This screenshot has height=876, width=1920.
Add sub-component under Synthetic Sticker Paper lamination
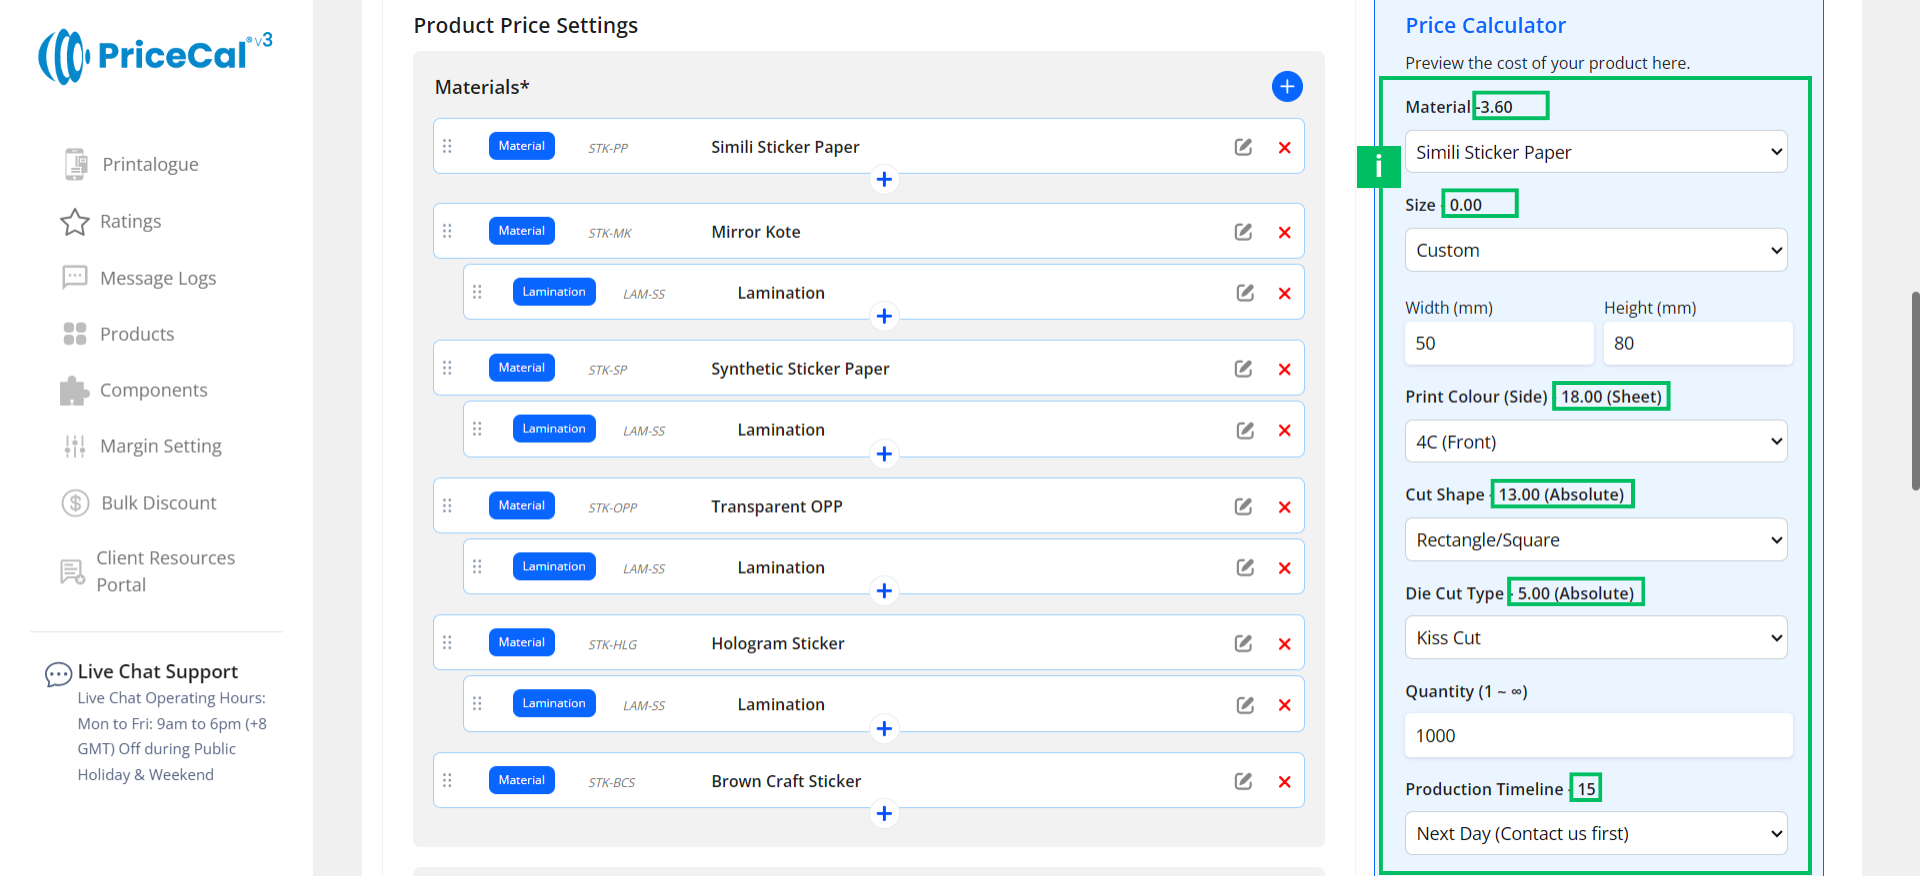coord(884,454)
